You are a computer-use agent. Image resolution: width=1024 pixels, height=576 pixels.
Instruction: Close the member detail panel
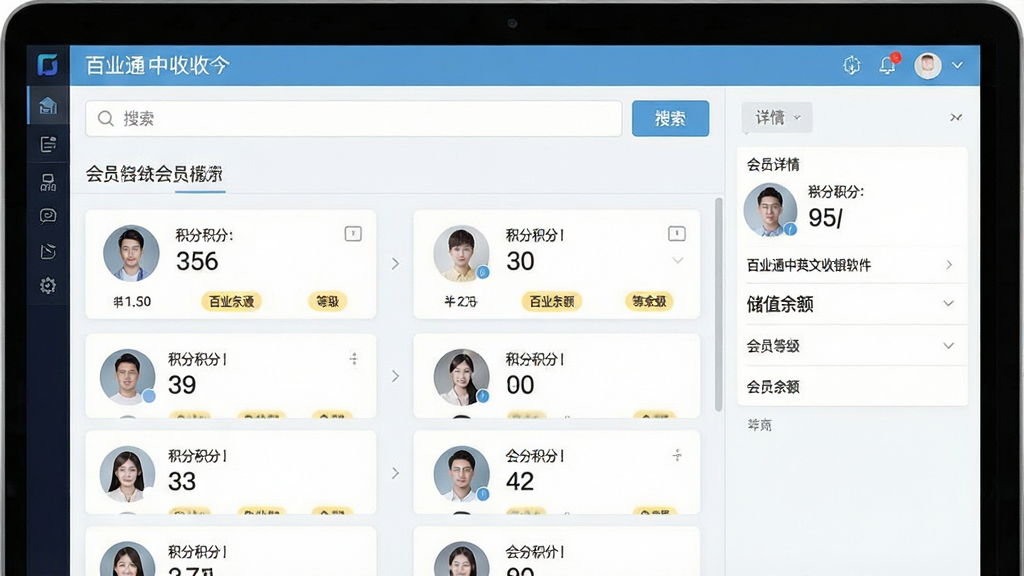click(x=955, y=118)
